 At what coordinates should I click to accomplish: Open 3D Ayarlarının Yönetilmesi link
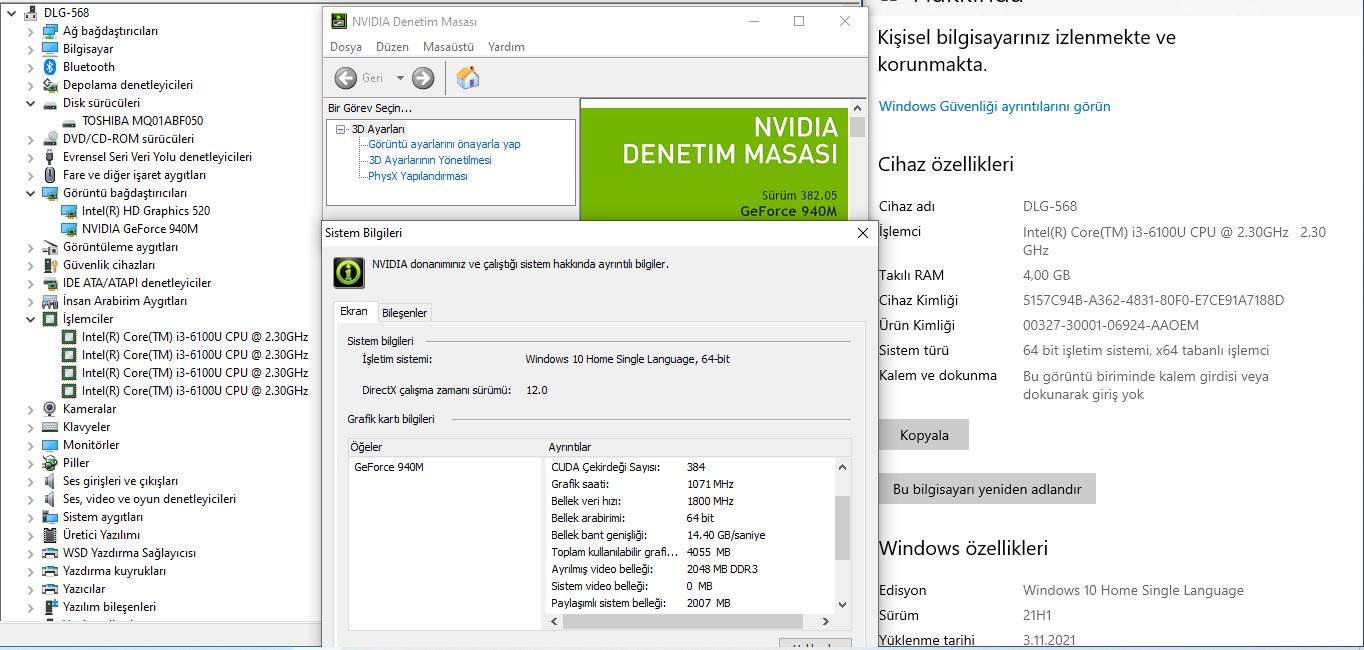tap(430, 160)
